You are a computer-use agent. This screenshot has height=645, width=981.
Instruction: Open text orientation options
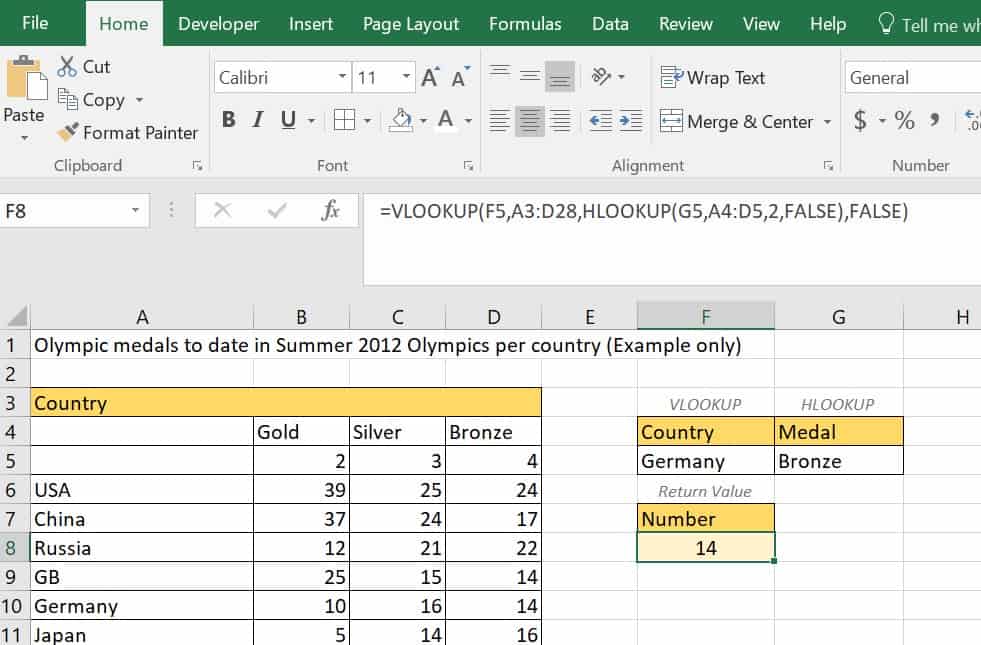coord(601,76)
